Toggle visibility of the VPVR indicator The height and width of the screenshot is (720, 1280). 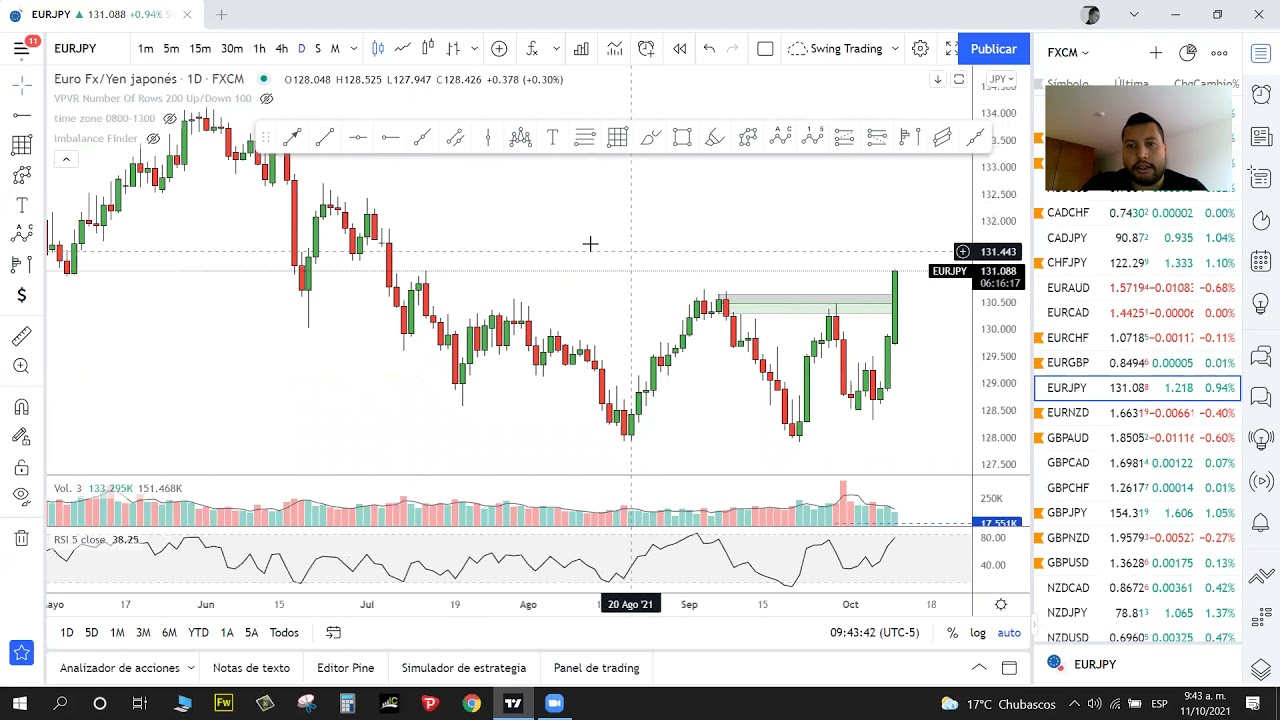(266, 98)
